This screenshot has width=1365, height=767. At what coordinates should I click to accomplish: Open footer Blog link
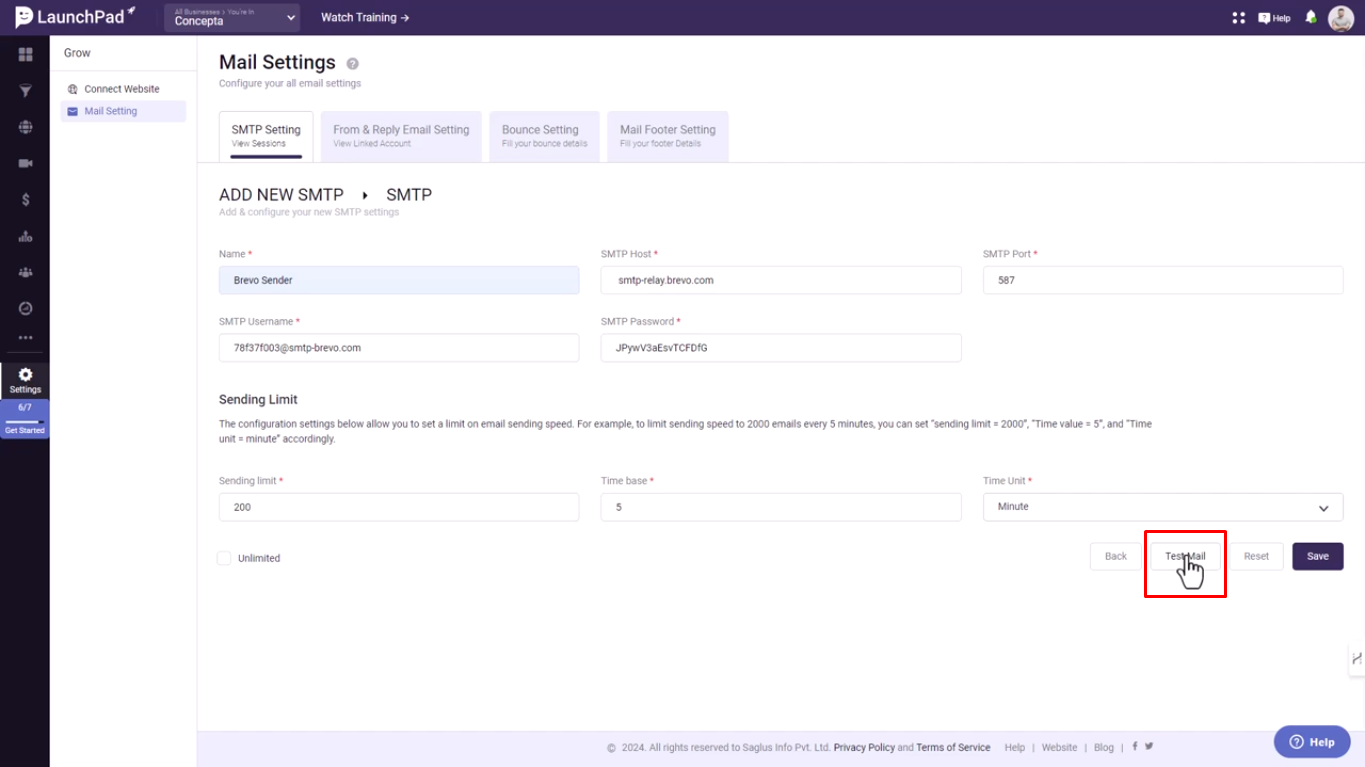(x=1104, y=747)
